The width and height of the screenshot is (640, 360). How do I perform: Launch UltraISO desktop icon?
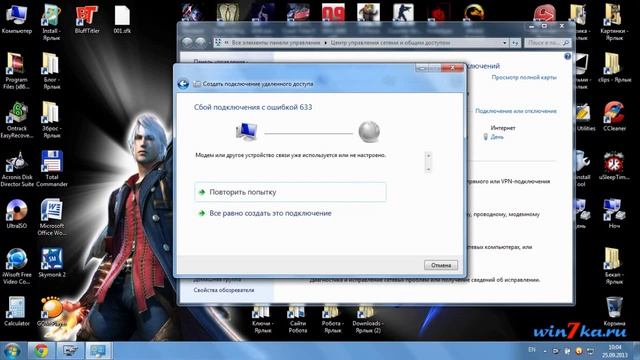coord(16,213)
